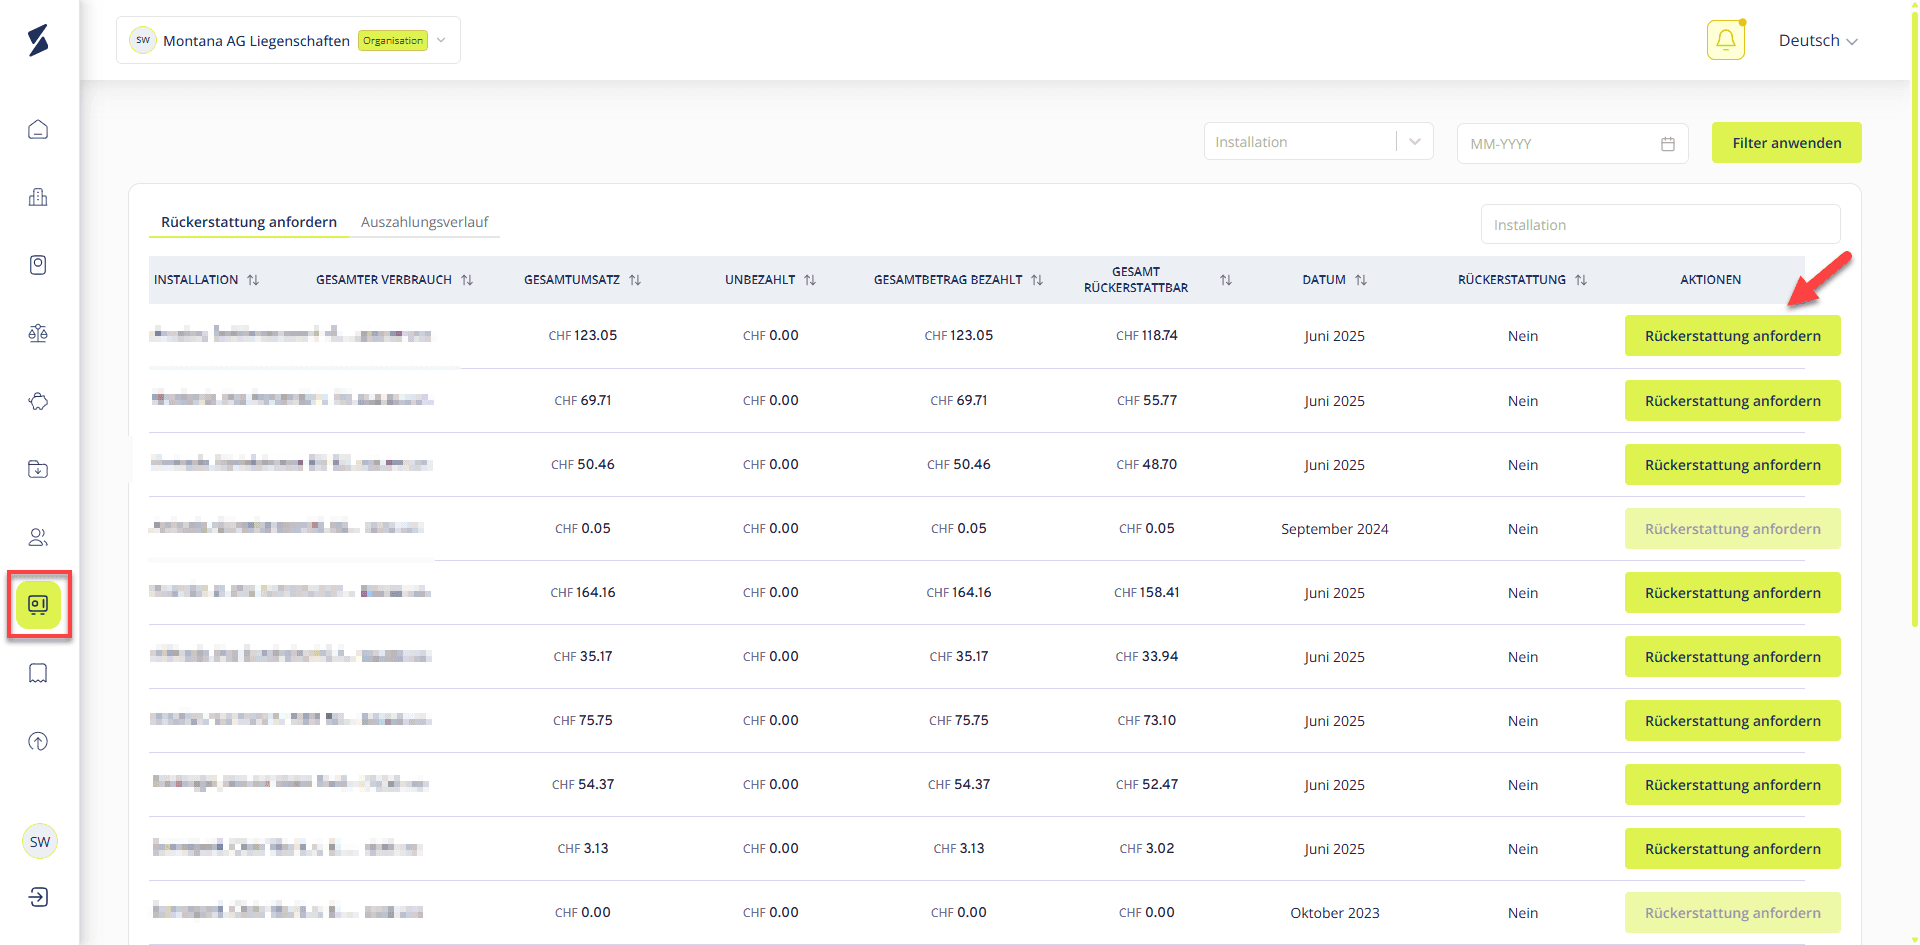Sort by Gesamtumsatz column
Image resolution: width=1920 pixels, height=945 pixels.
(x=635, y=280)
